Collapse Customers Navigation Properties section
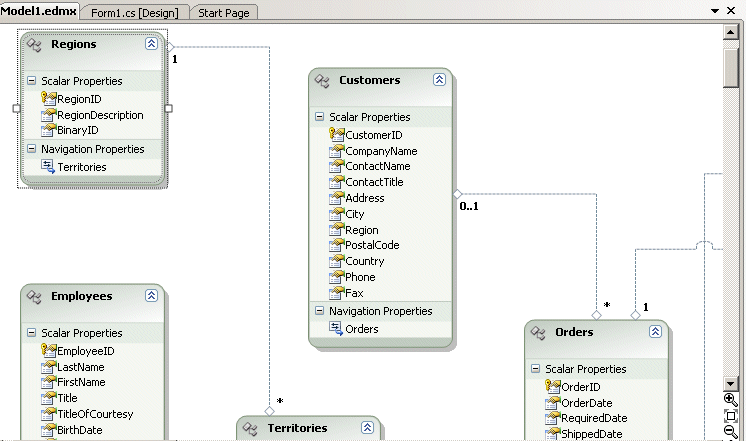 tap(319, 311)
